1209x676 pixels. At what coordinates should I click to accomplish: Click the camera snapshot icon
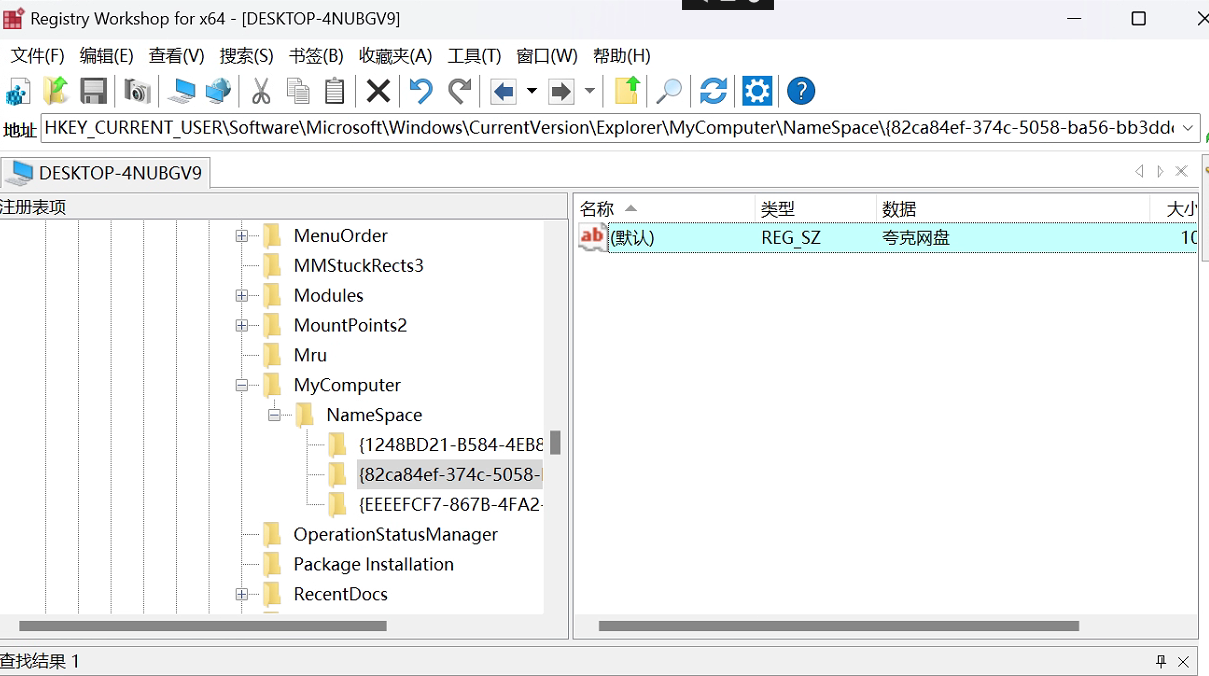pyautogui.click(x=137, y=92)
